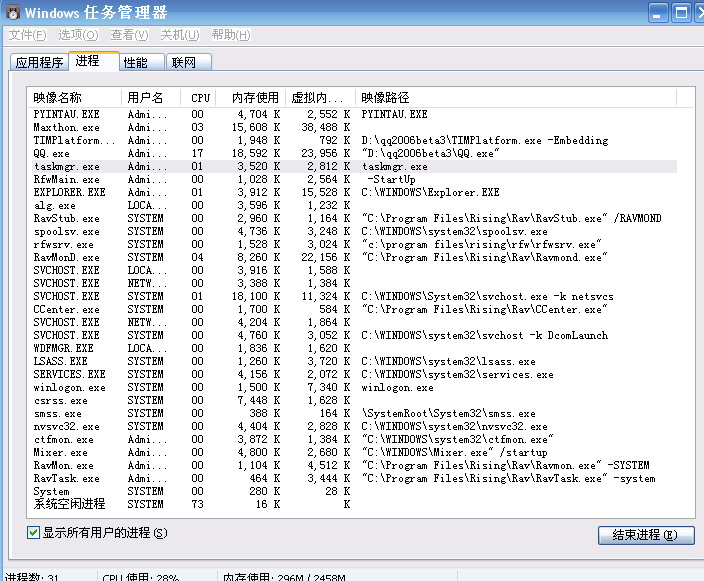Select the ctfmon.exe process name
Image resolution: width=704 pixels, height=581 pixels.
coord(64,440)
